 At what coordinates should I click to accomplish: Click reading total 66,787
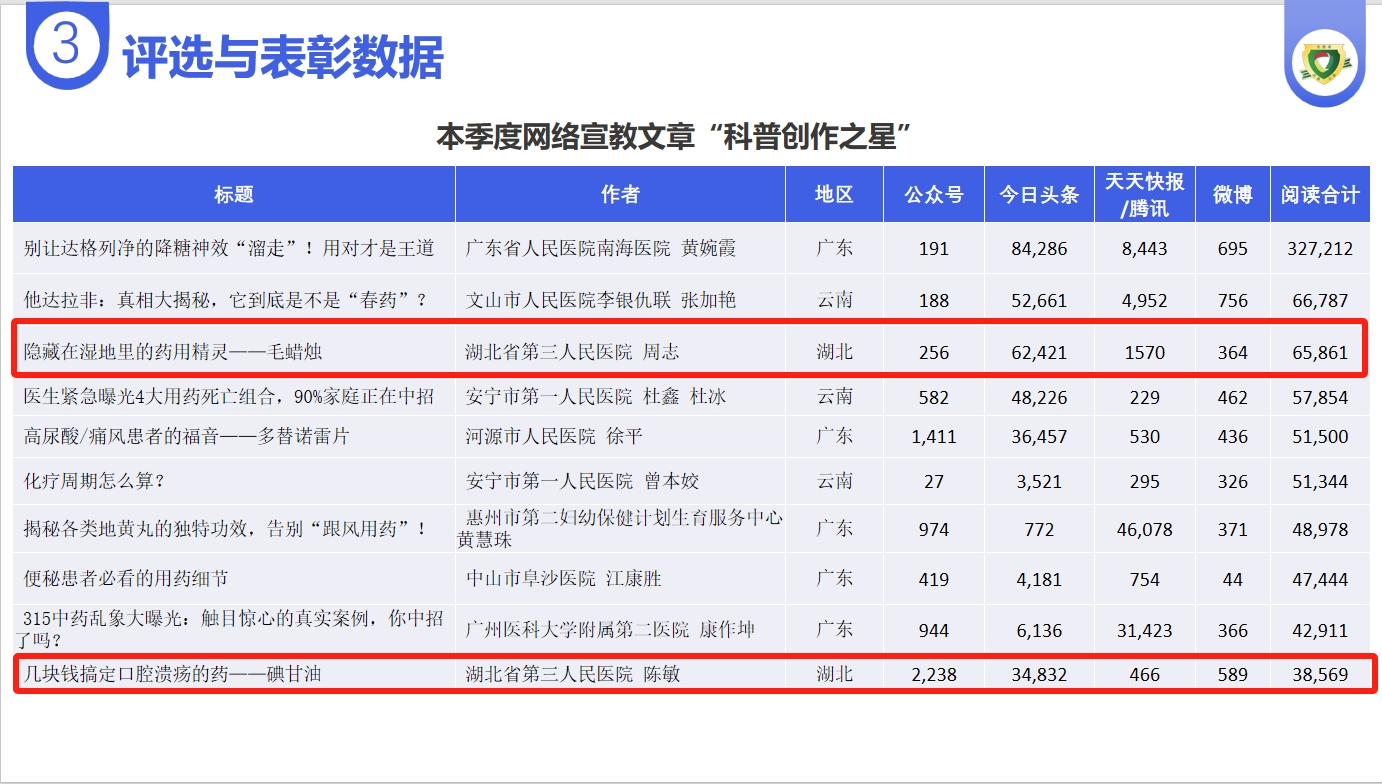click(1320, 300)
